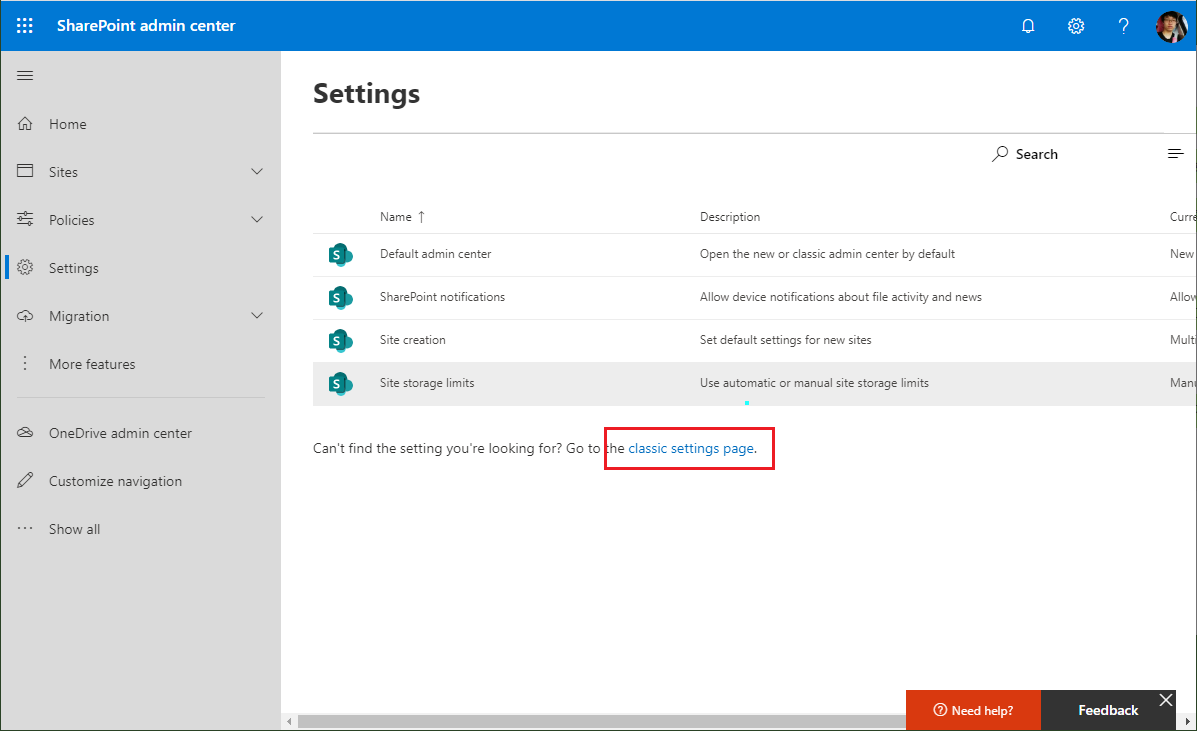Click the Customize navigation pencil icon
This screenshot has width=1197, height=732.
click(x=25, y=480)
